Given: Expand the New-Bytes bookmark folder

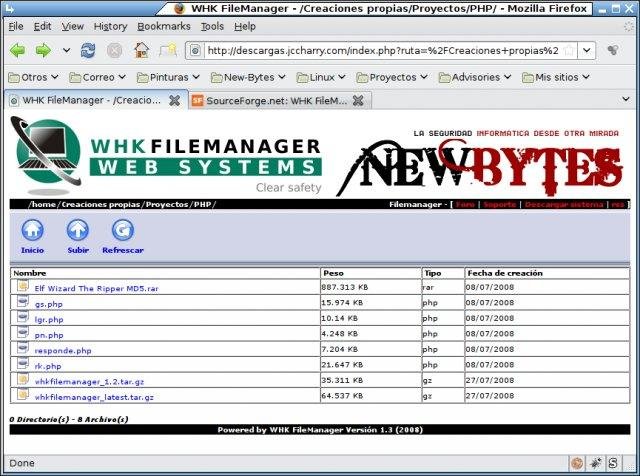Looking at the screenshot, I should pos(248,77).
